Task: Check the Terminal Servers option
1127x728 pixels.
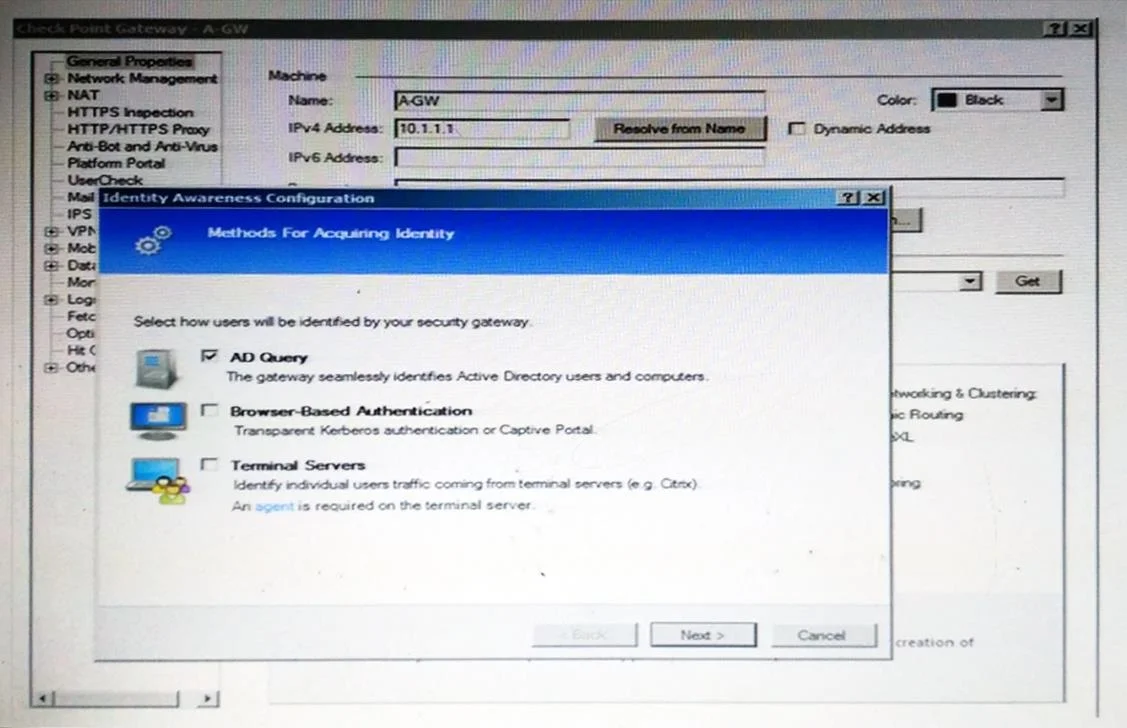Action: tap(209, 464)
